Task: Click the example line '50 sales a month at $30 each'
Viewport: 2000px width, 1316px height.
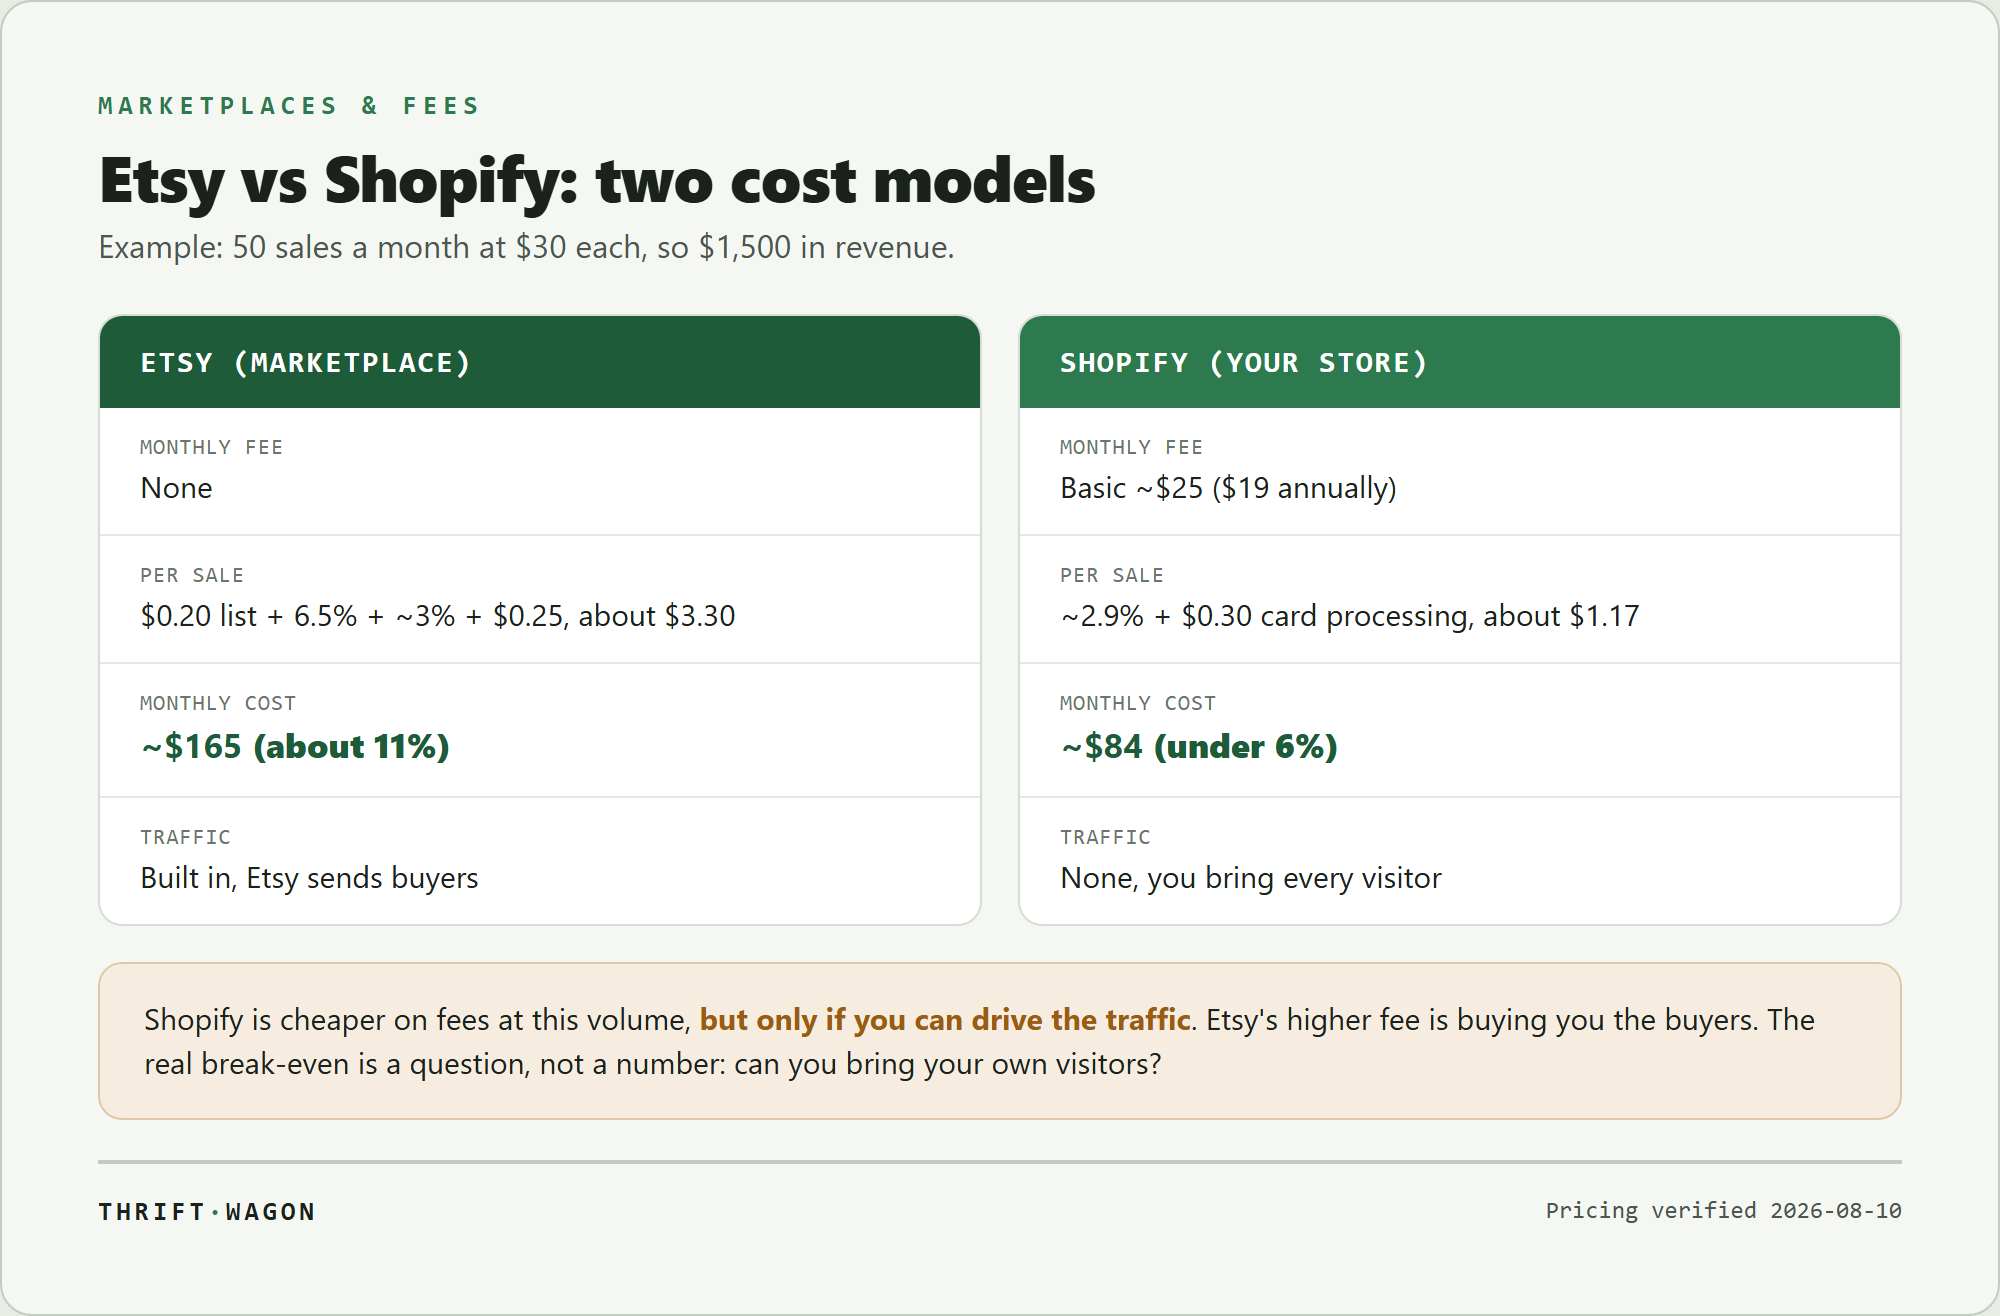Action: [x=437, y=247]
